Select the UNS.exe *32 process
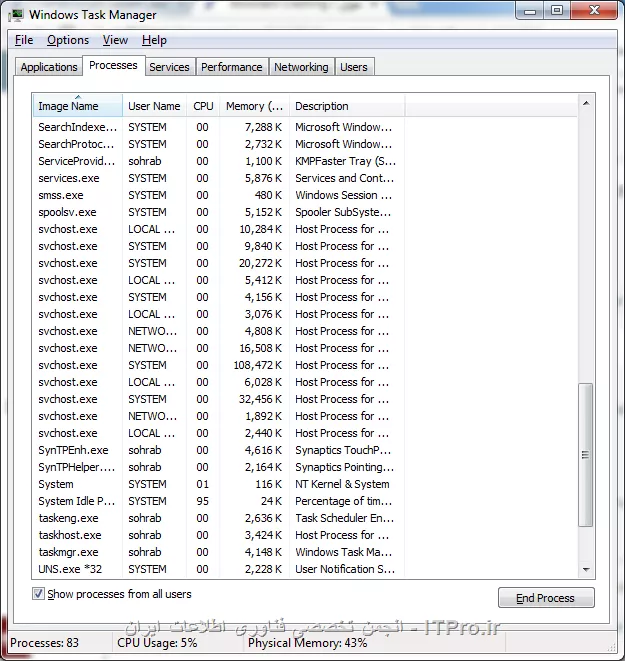This screenshot has width=625, height=661. pos(219,569)
